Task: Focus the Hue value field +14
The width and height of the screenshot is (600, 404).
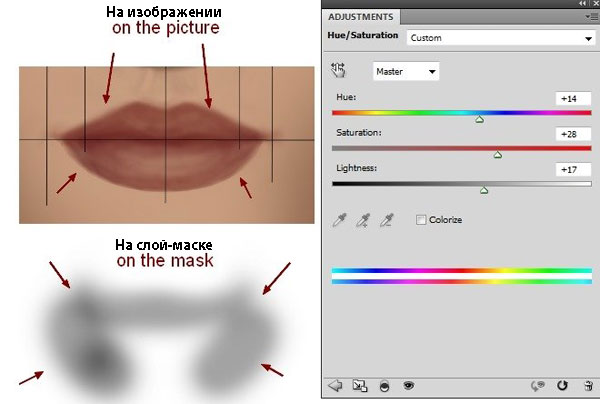Action: 573,99
